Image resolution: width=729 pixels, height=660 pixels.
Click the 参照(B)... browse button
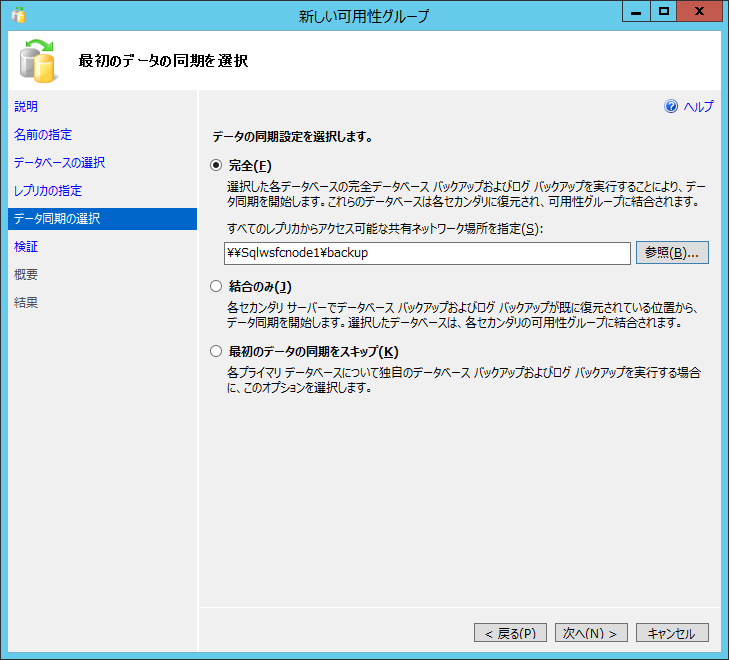[672, 253]
